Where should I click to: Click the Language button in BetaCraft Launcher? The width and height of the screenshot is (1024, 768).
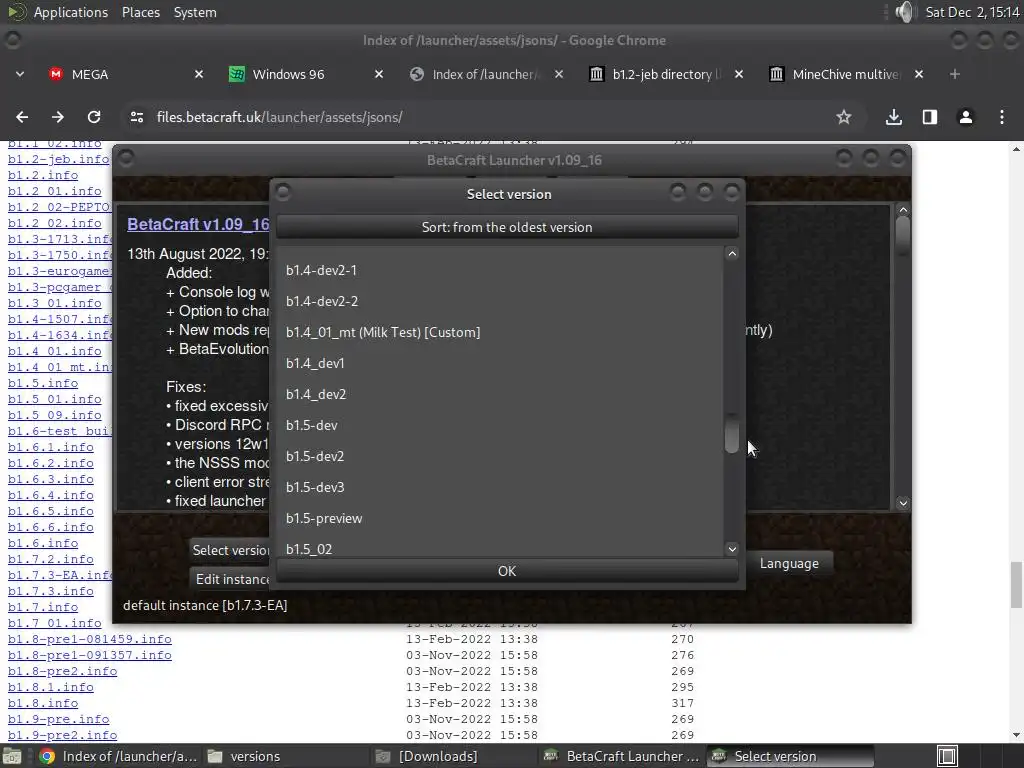[x=789, y=564]
